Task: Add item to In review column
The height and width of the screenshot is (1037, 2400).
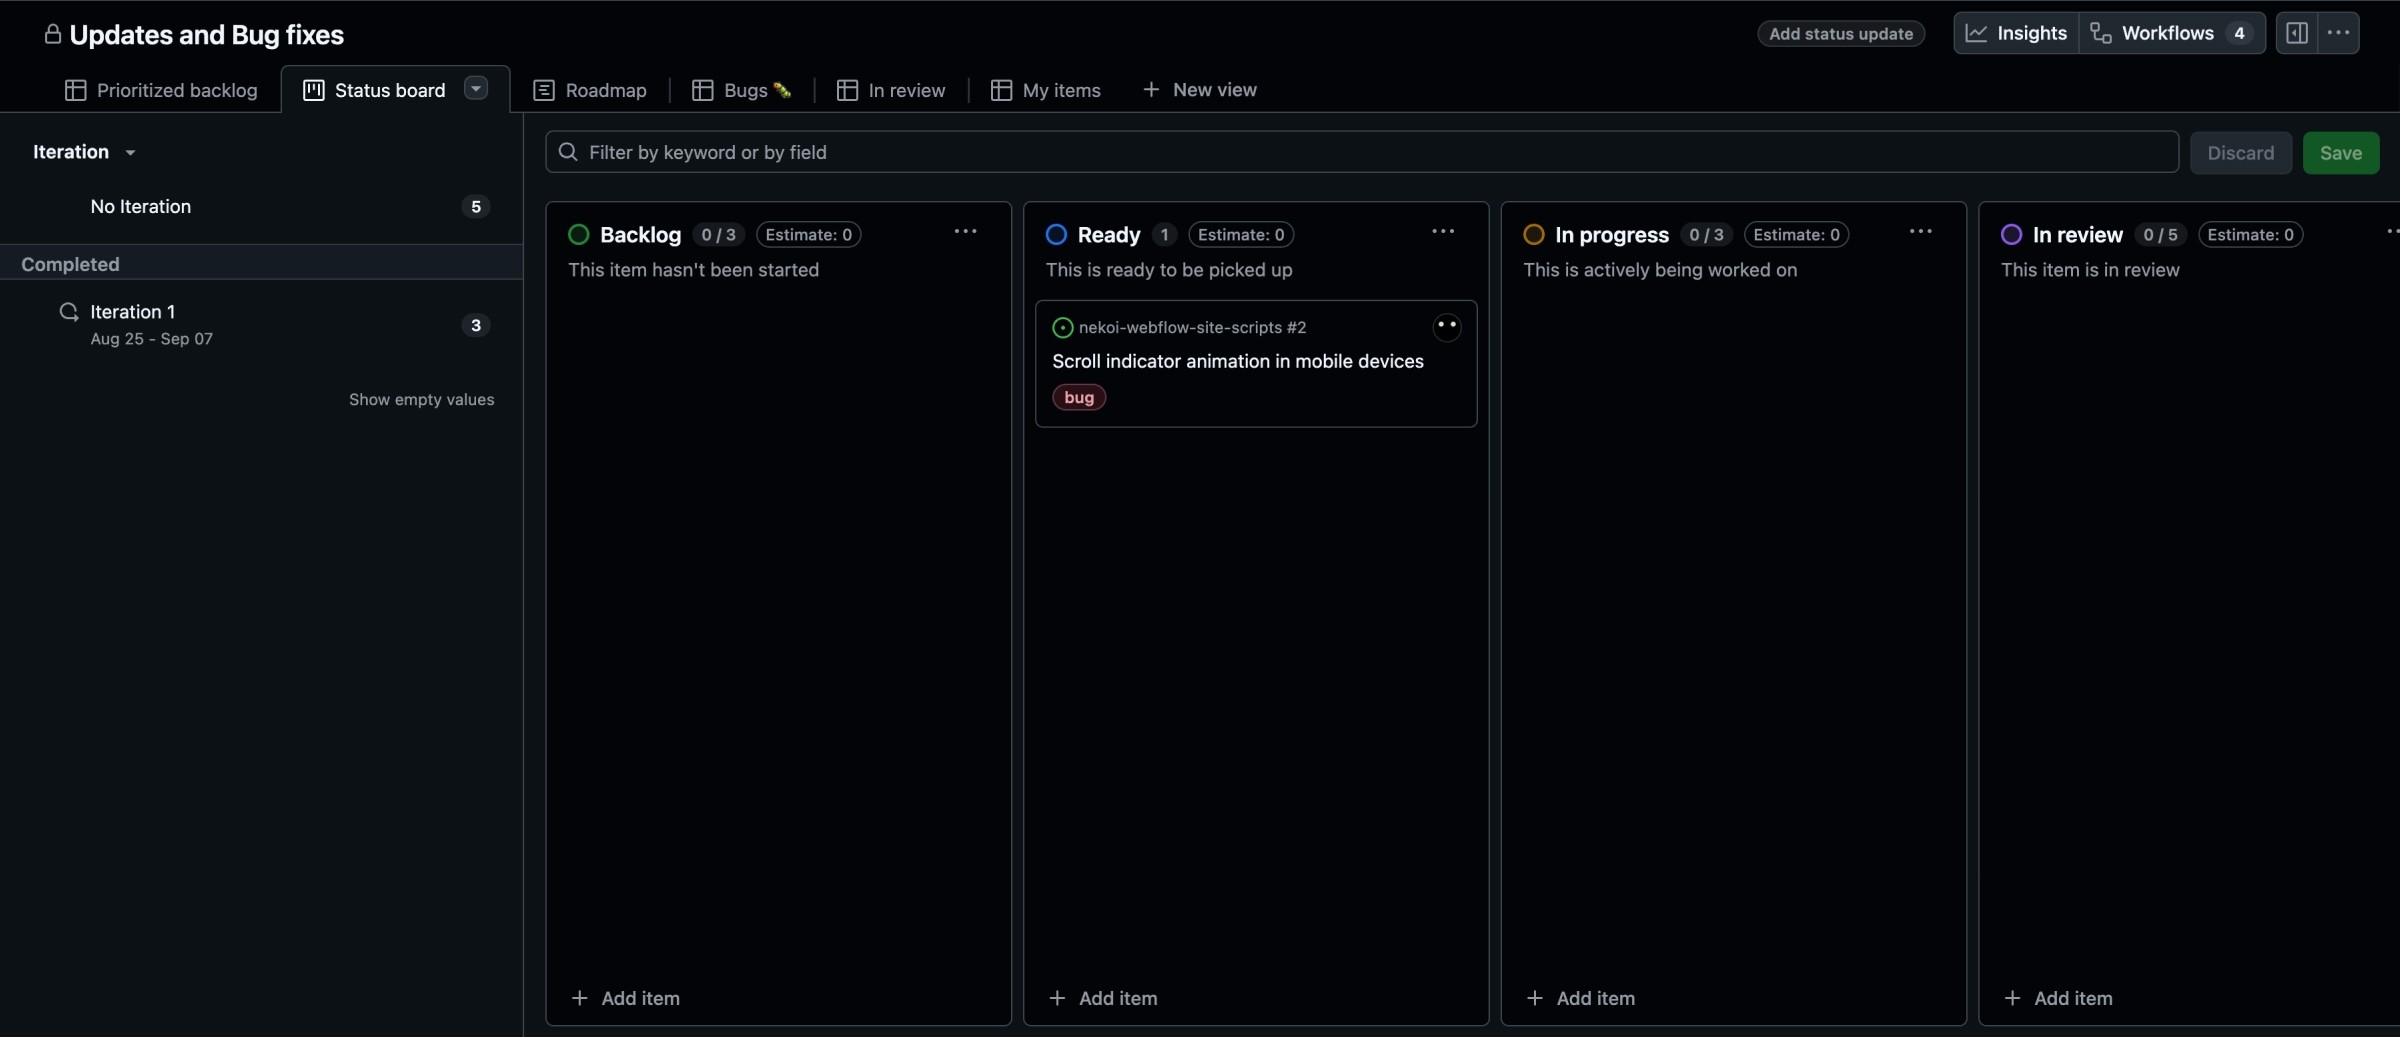Action: coord(2058,998)
